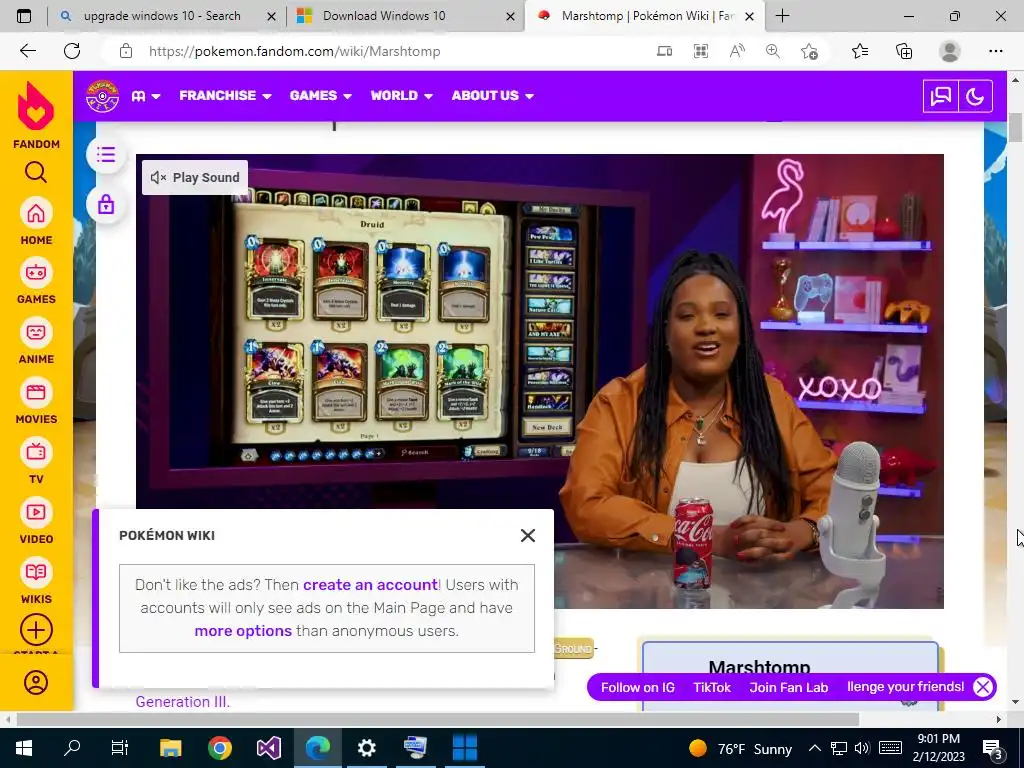The image size is (1024, 768).
Task: Click the Pokémon Wiki logo
Action: (x=103, y=96)
